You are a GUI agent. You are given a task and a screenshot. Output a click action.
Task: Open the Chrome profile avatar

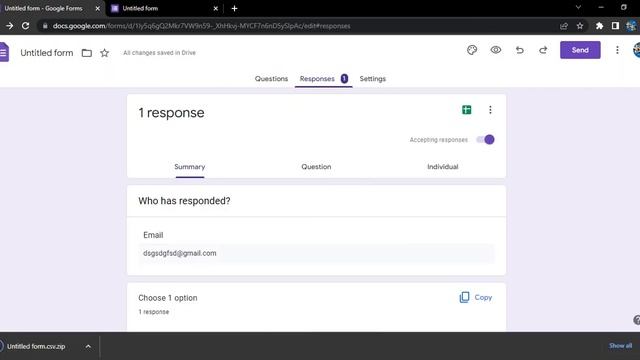(631, 26)
